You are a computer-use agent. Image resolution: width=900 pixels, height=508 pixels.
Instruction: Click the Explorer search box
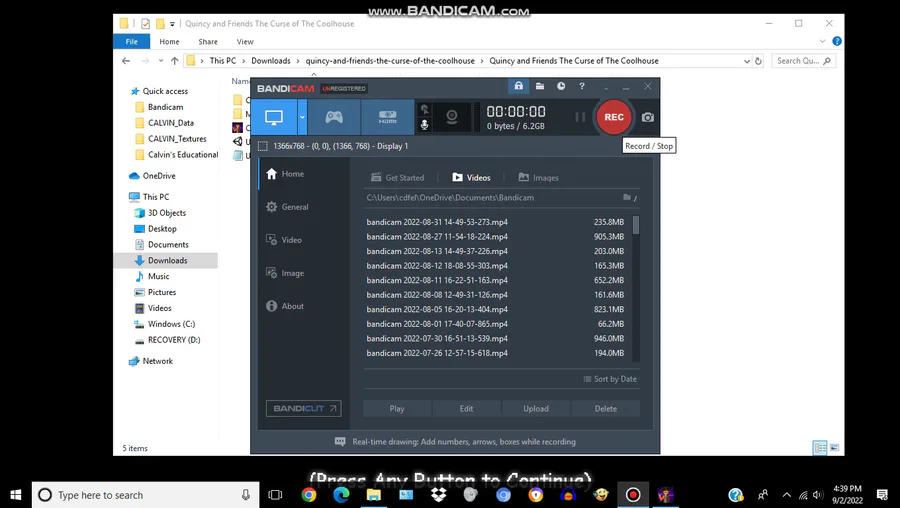click(803, 61)
